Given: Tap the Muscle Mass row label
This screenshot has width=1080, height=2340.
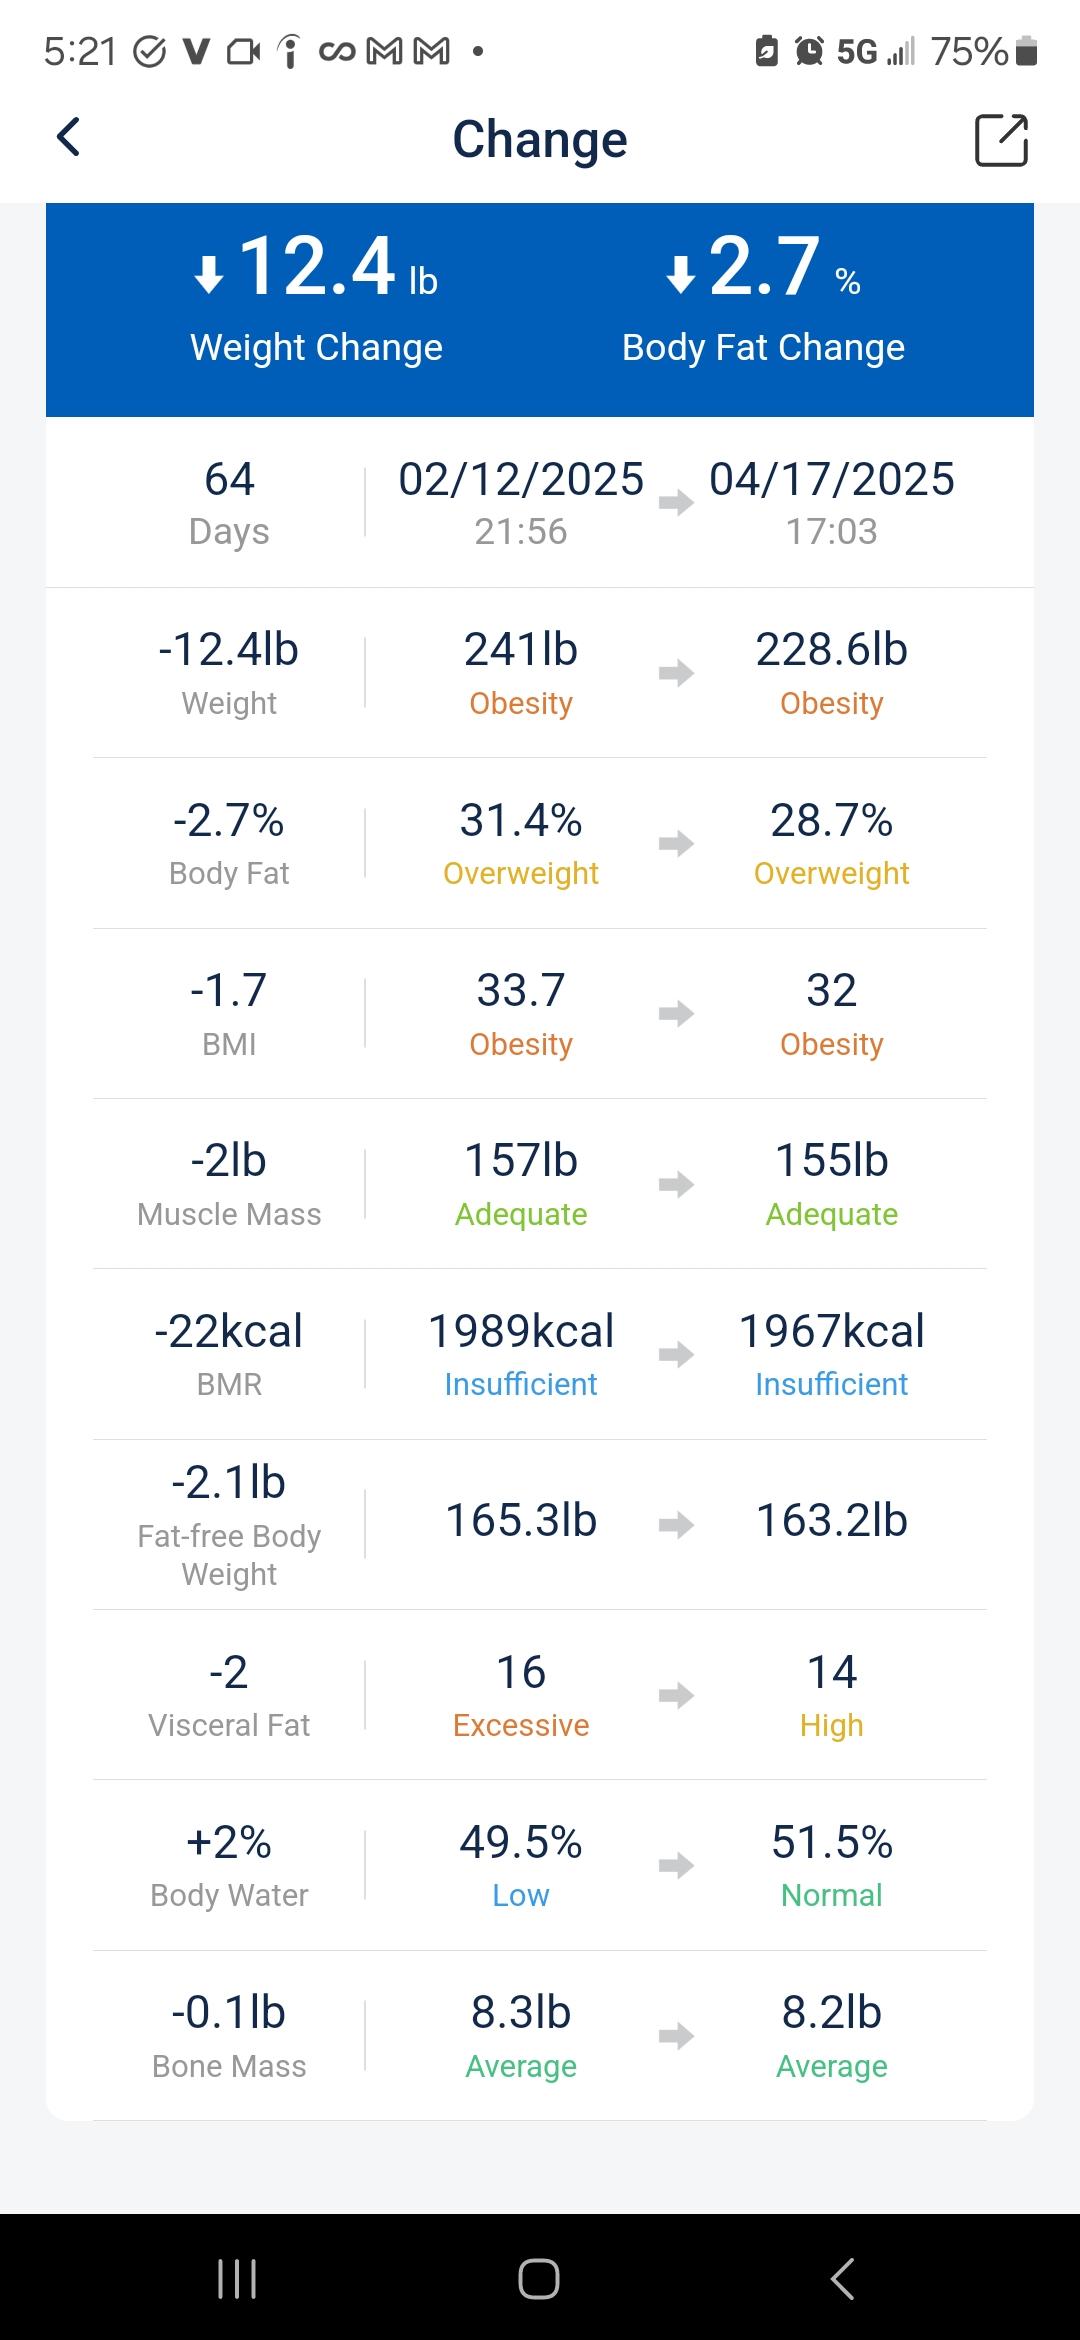Looking at the screenshot, I should click(229, 1214).
